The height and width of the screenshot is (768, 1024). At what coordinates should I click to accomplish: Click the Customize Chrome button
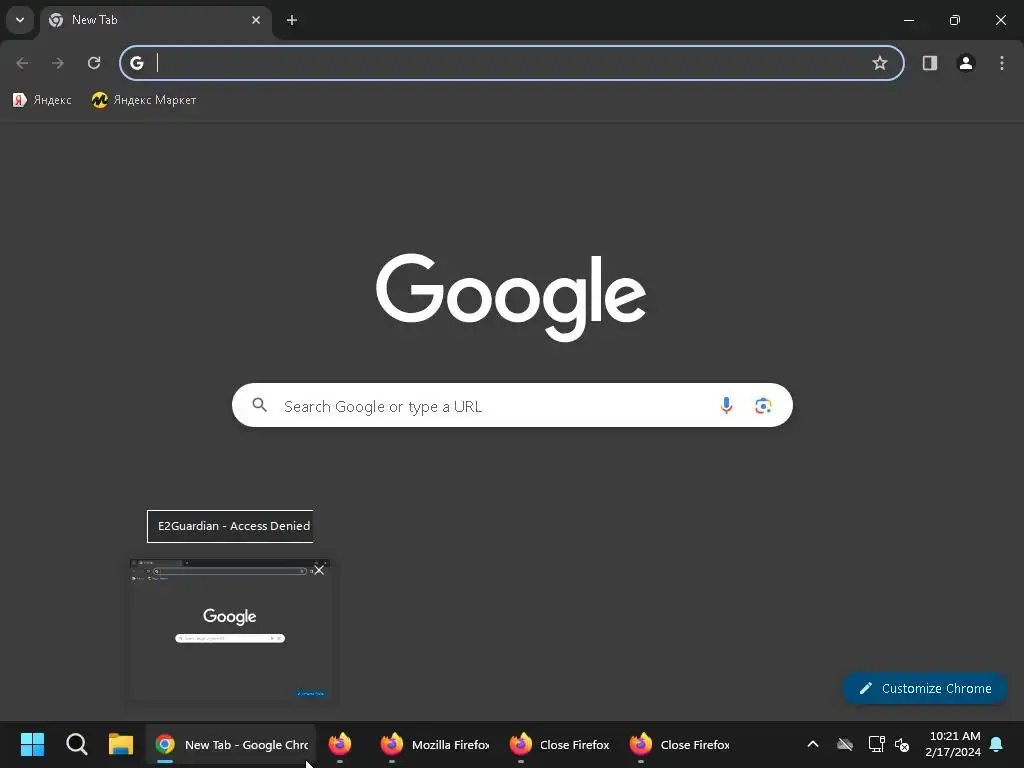(x=925, y=688)
